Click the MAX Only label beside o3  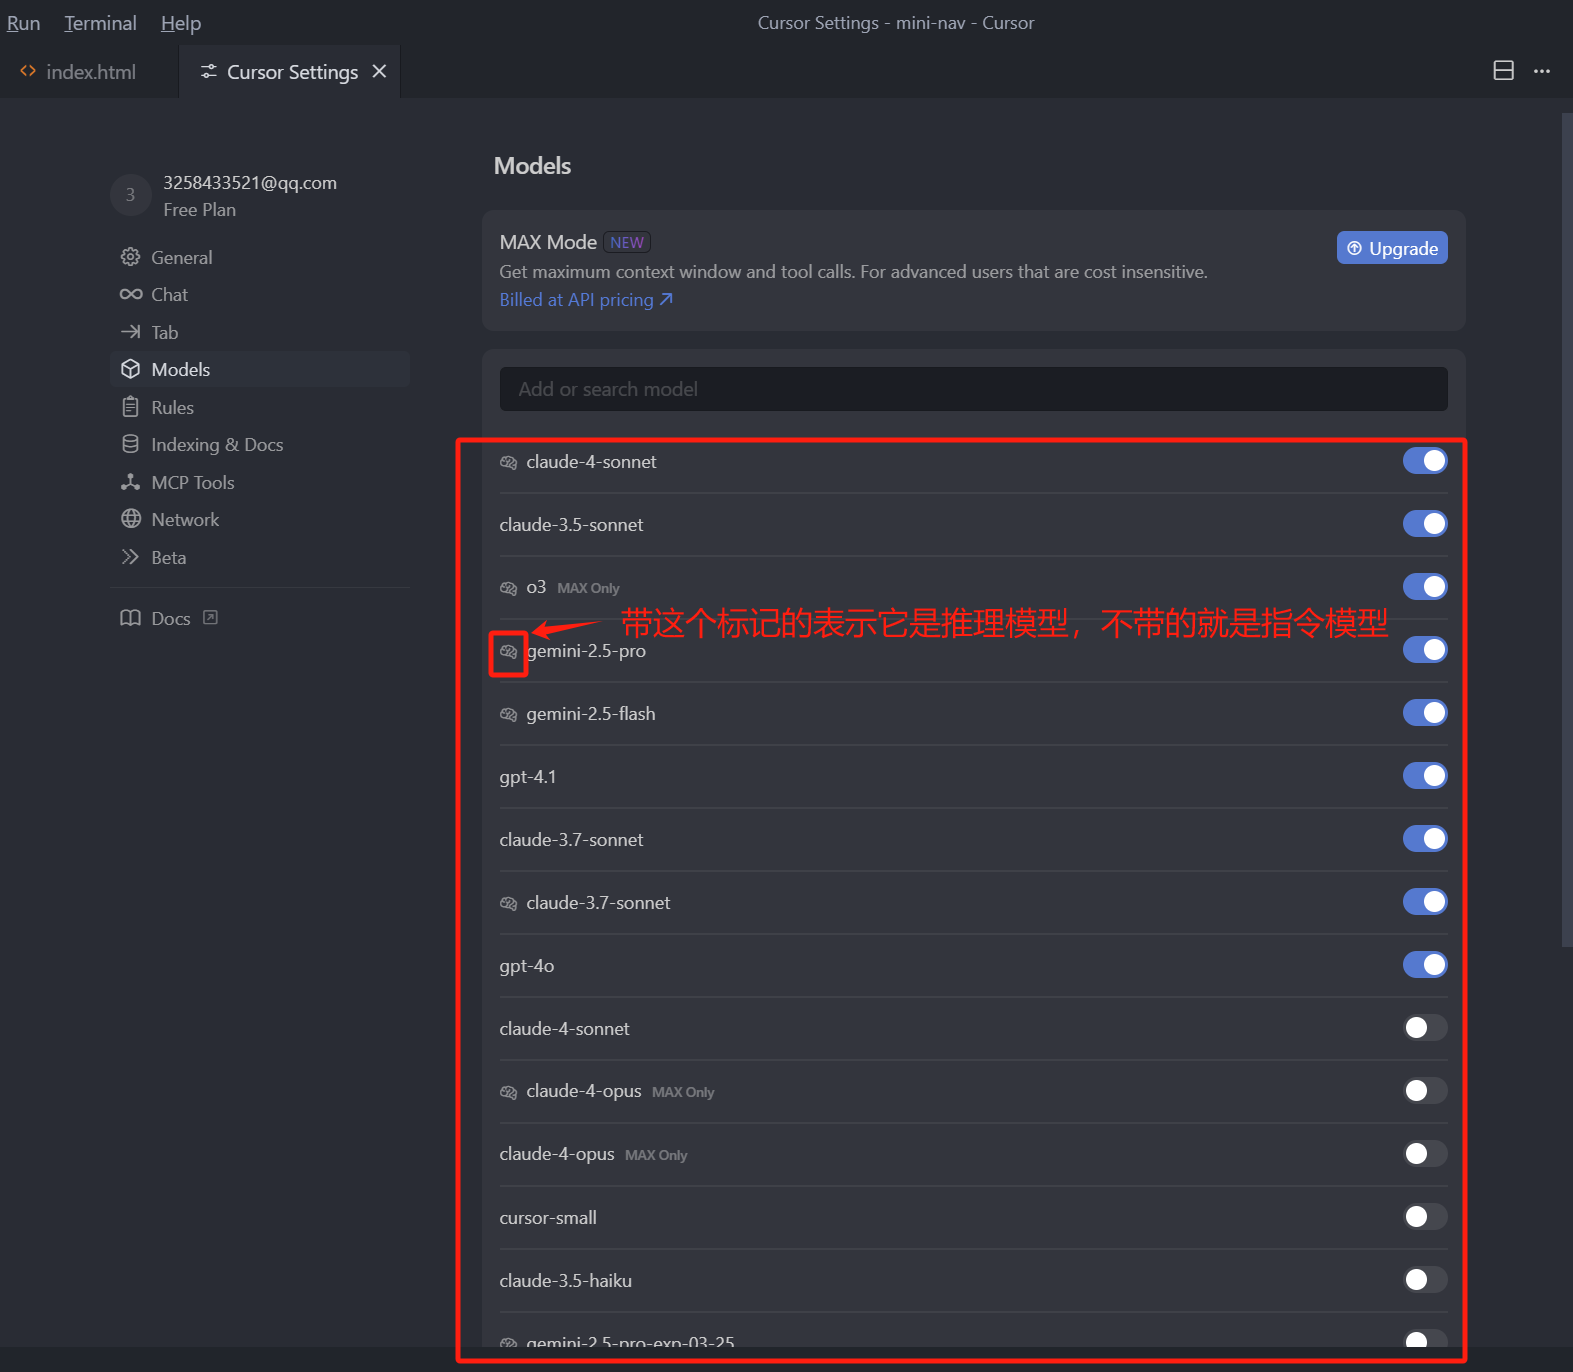[x=588, y=588]
